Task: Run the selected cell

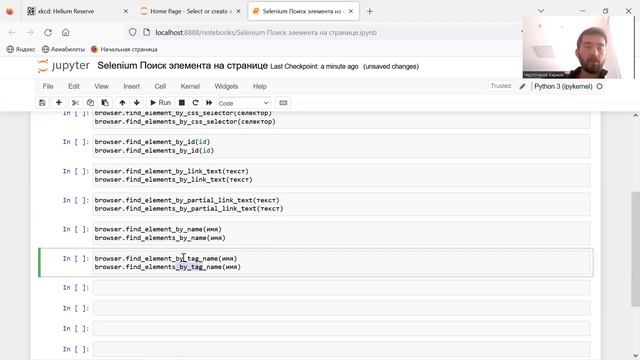Action: tap(160, 103)
